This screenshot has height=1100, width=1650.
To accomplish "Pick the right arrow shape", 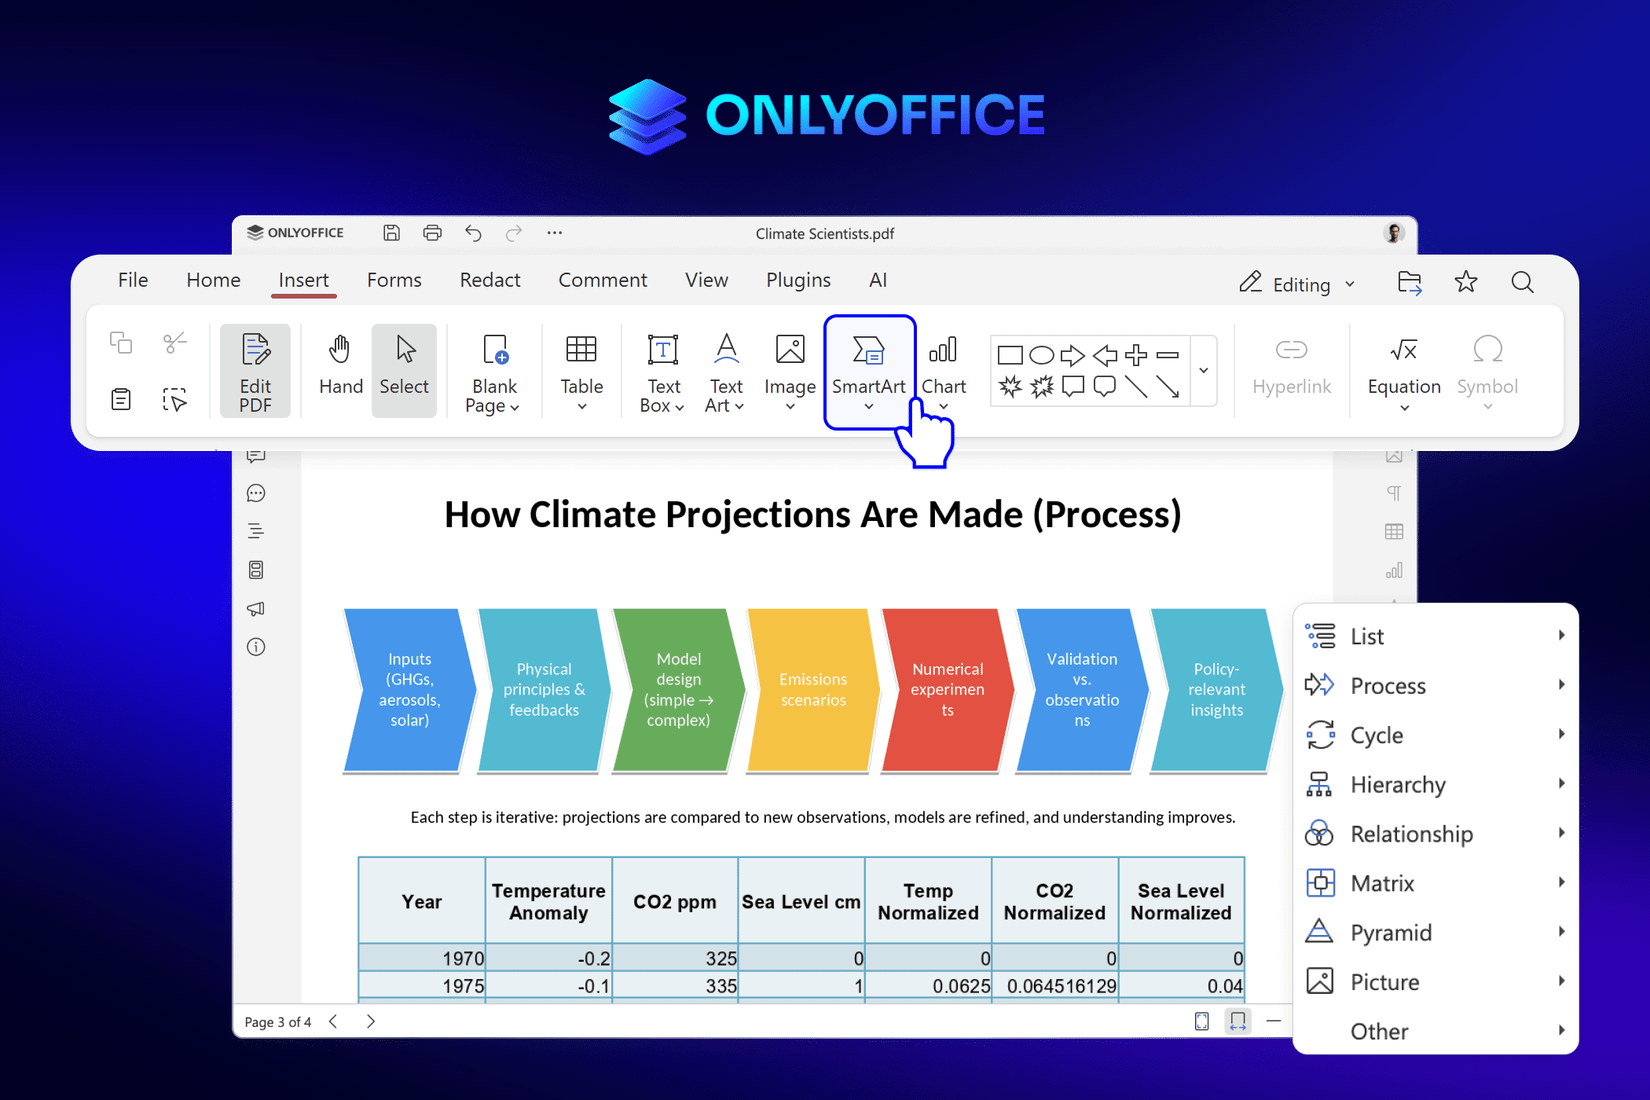I will pos(1073,355).
